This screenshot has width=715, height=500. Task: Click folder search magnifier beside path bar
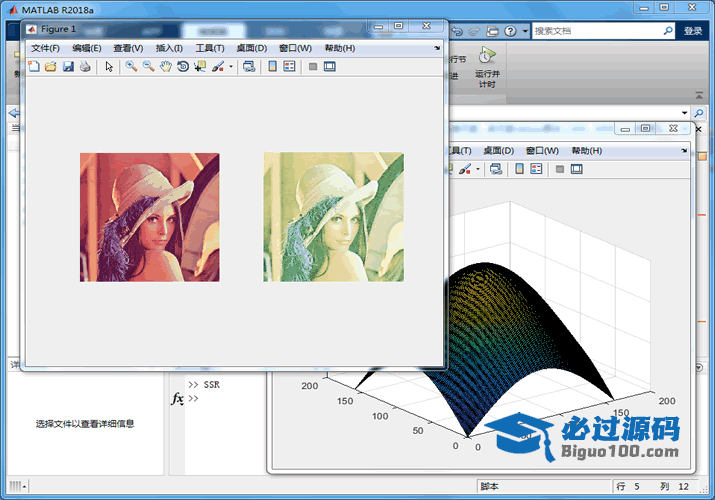point(699,113)
